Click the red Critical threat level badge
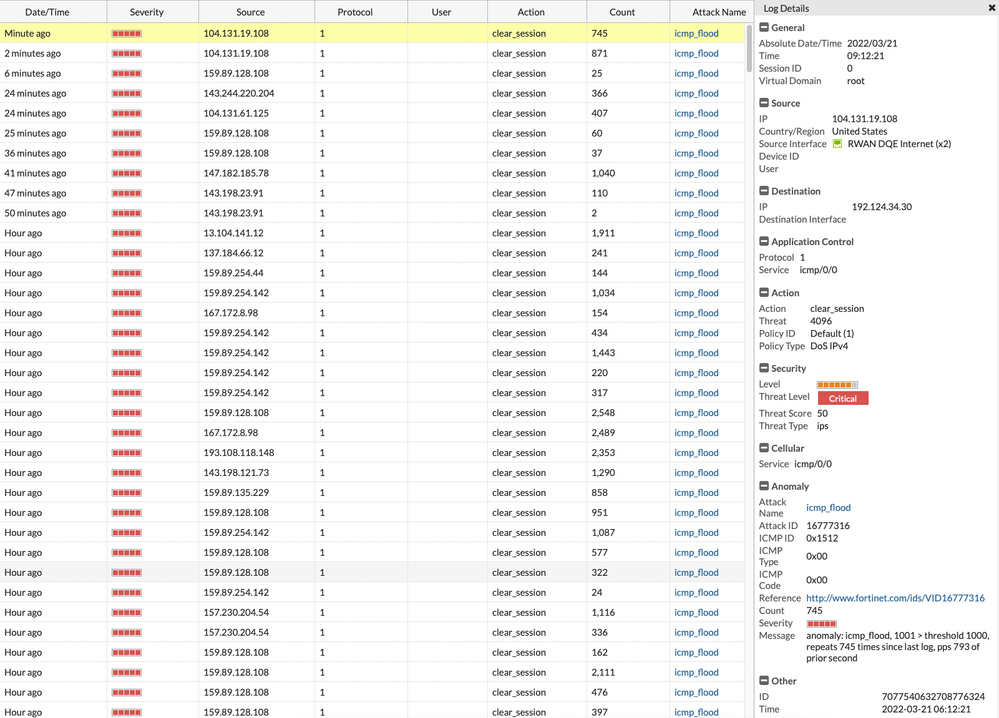The height and width of the screenshot is (718, 999). [x=843, y=398]
